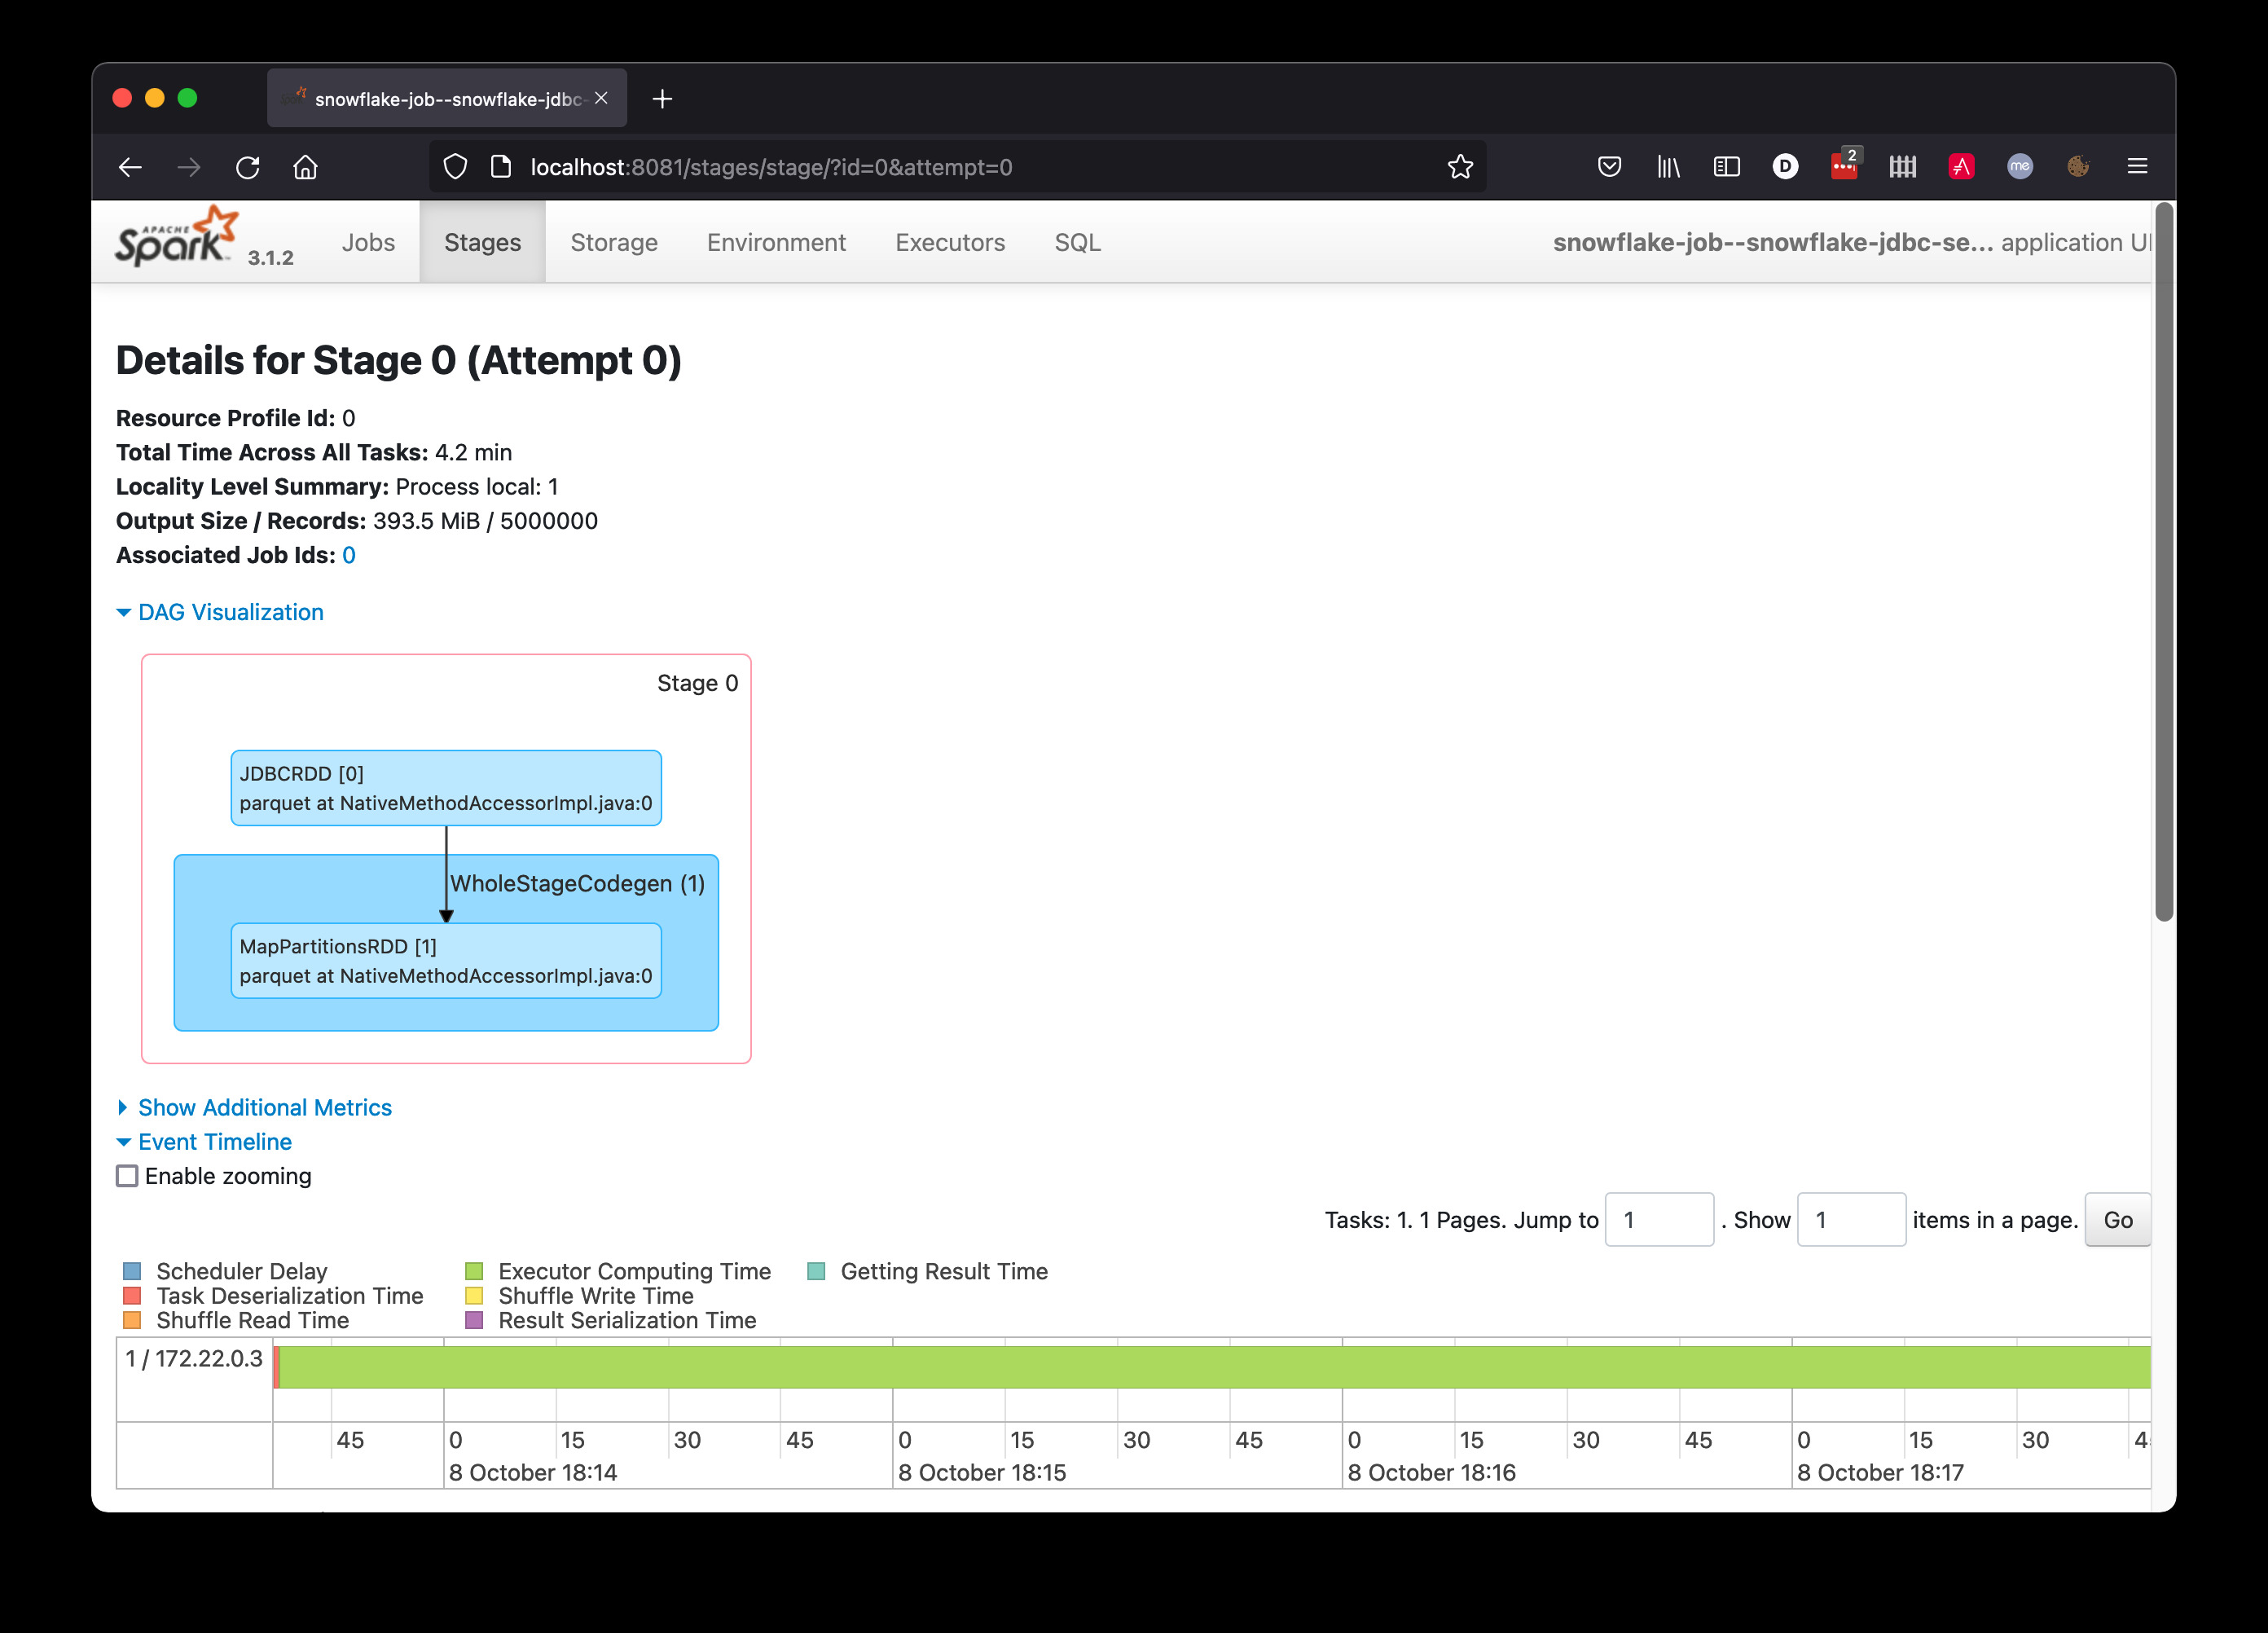The width and height of the screenshot is (2268, 1633).
Task: Click the MapPartitionsRDD [1] DAG node
Action: pyautogui.click(x=446, y=960)
